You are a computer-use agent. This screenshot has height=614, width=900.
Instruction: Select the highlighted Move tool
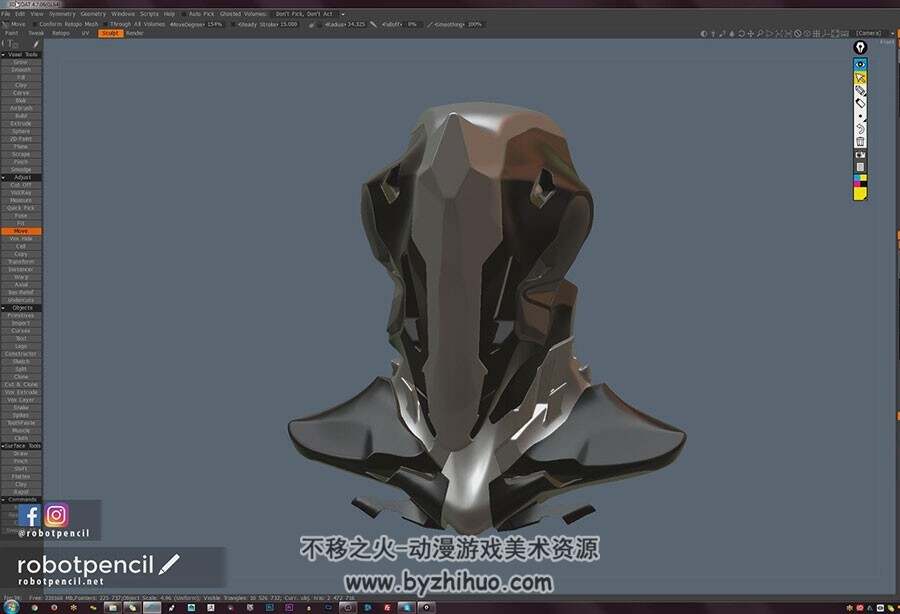[x=21, y=231]
